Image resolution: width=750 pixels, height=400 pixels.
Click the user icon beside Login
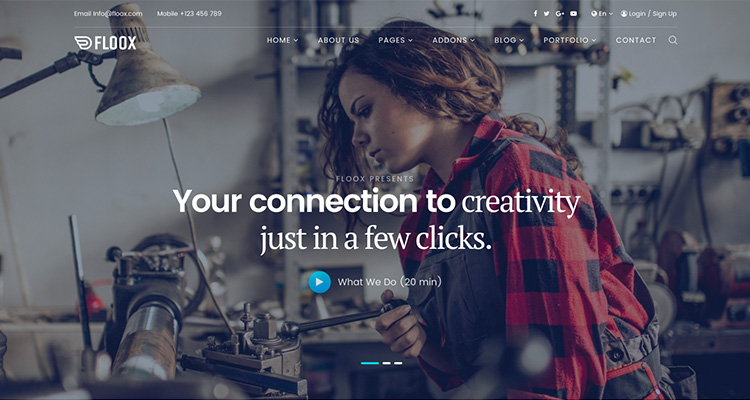point(624,14)
